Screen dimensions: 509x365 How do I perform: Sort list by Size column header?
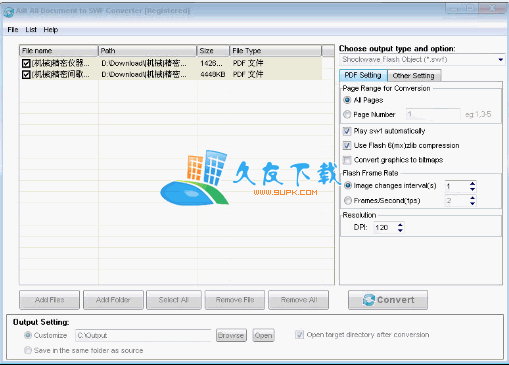[213, 51]
